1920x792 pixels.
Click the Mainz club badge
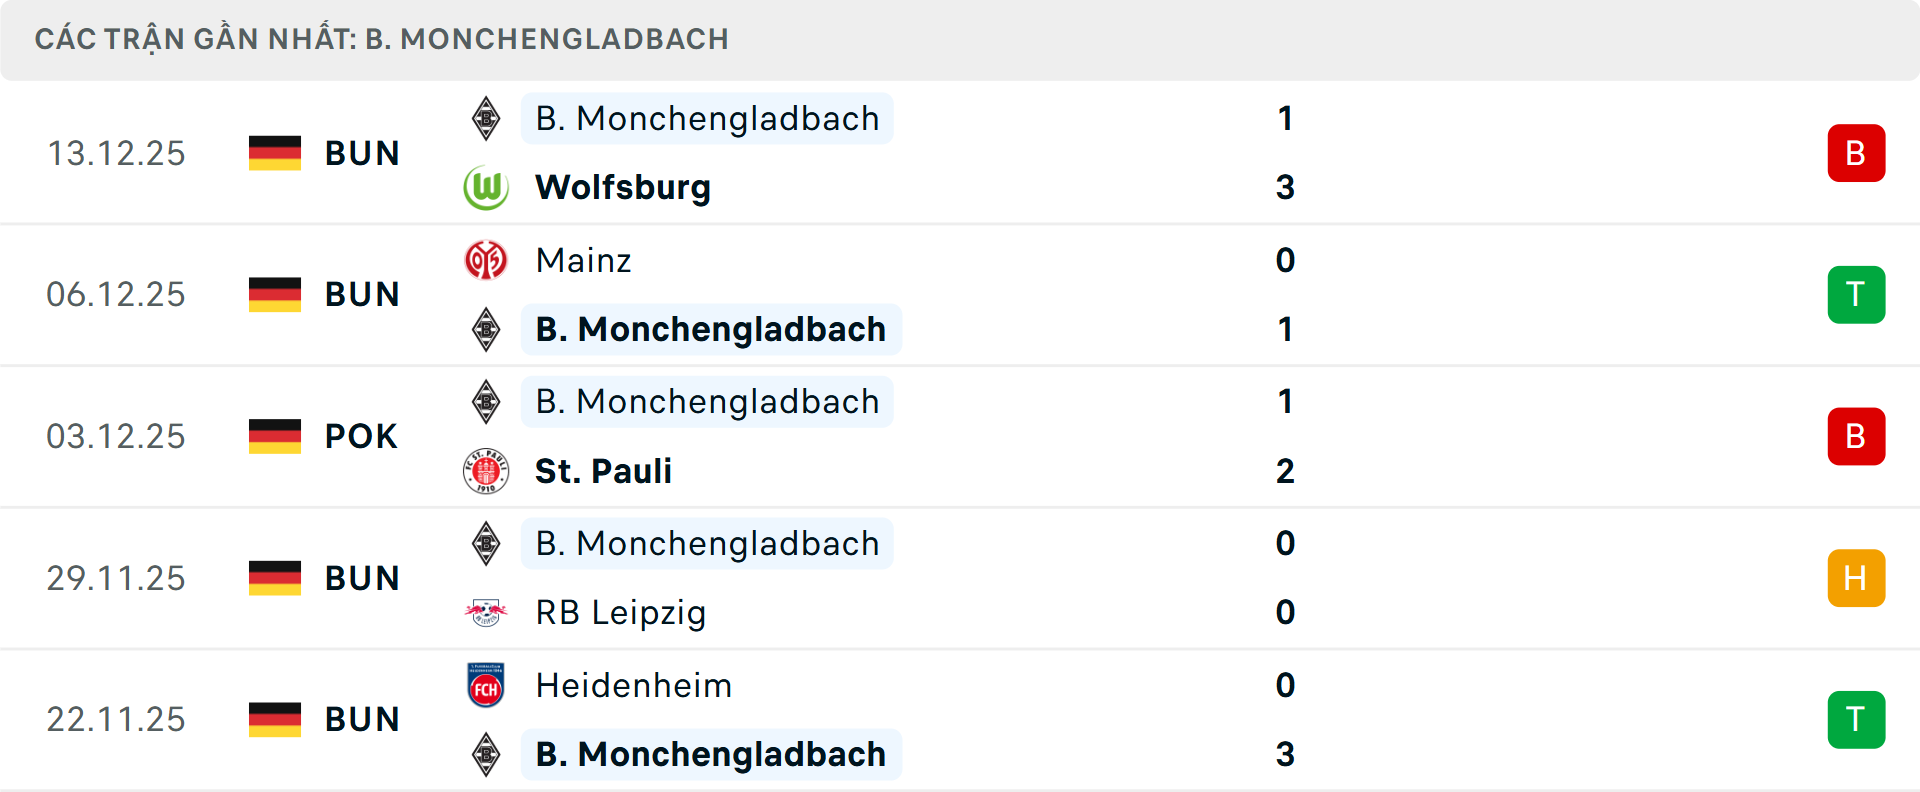[x=486, y=260]
